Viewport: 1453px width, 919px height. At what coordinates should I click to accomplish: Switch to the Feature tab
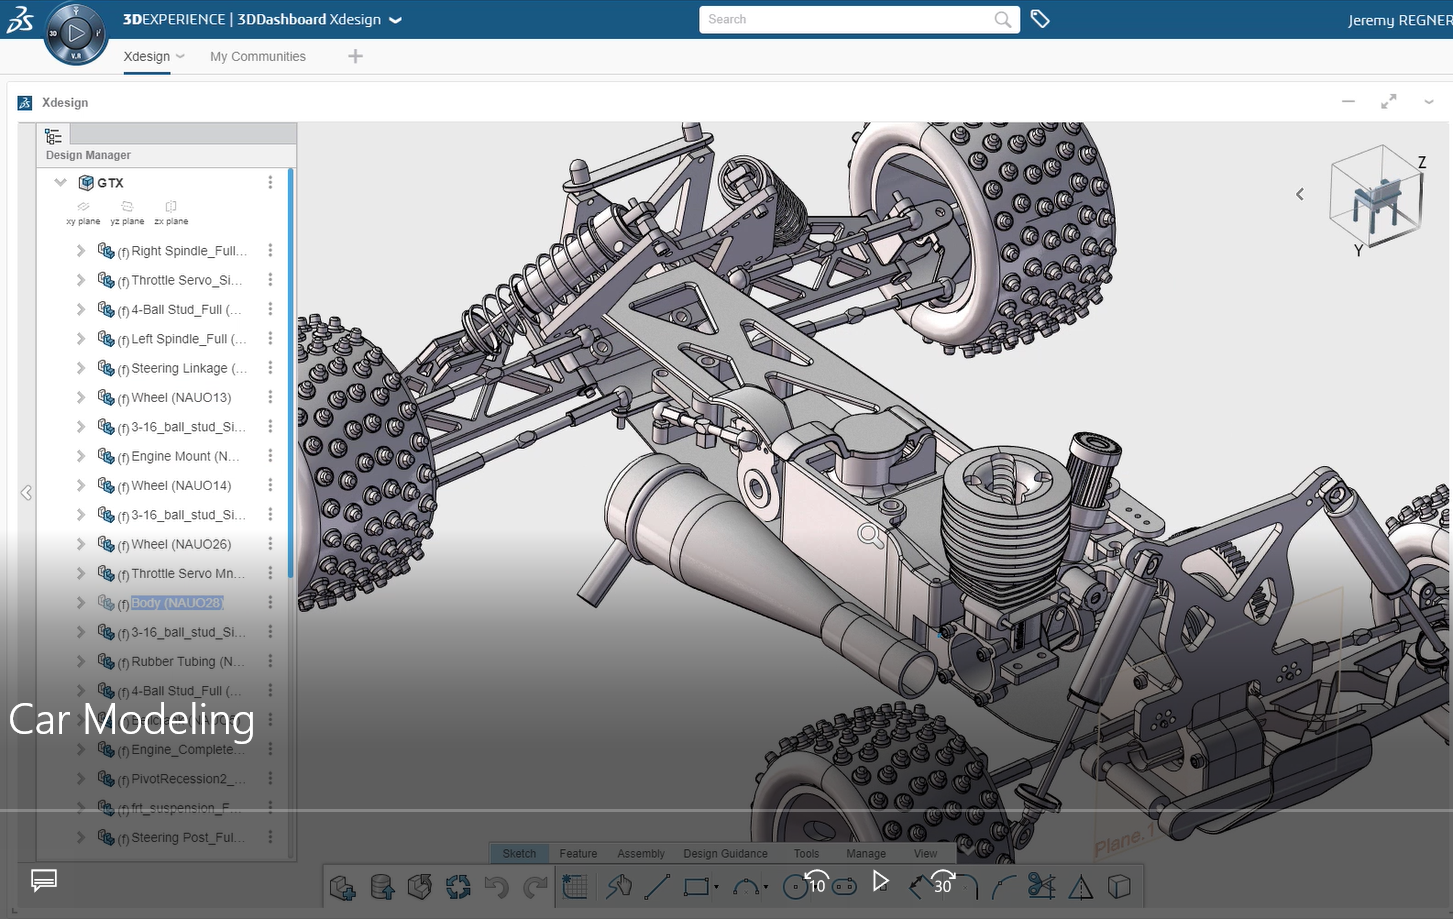(x=578, y=854)
